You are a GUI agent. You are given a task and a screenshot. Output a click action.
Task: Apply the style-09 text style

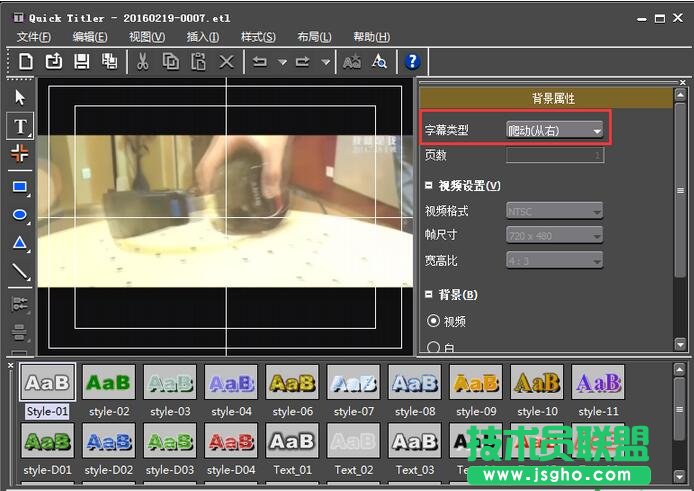pos(476,383)
